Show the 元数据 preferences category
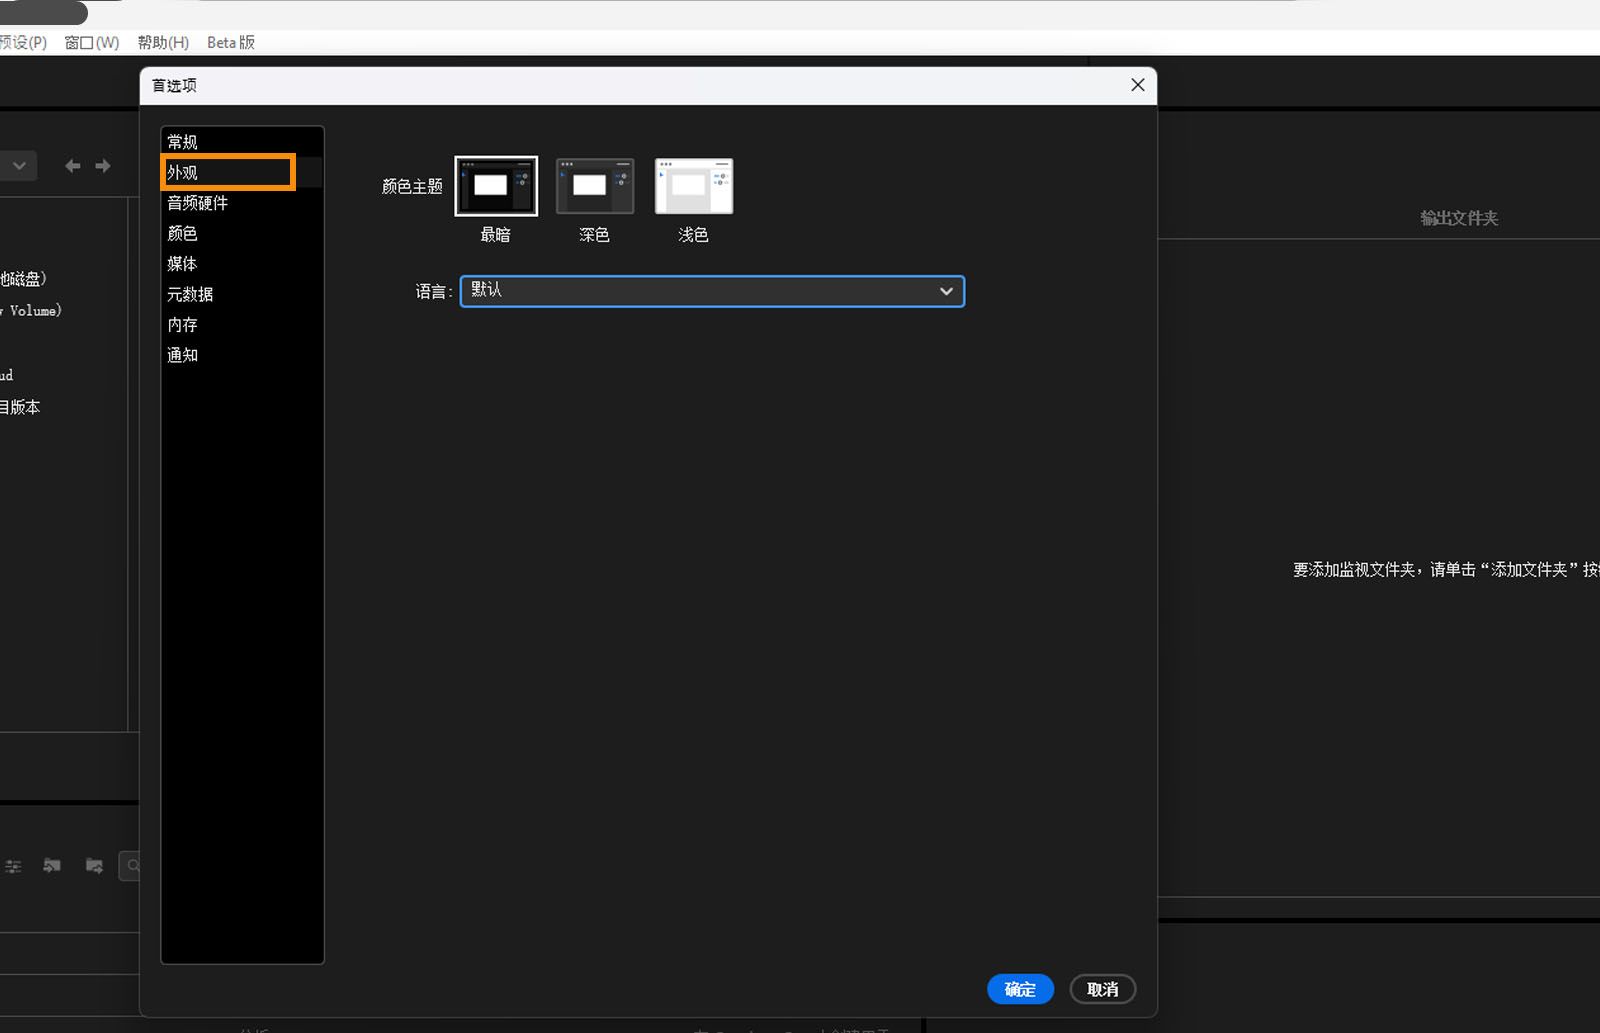1600x1033 pixels. pos(242,294)
